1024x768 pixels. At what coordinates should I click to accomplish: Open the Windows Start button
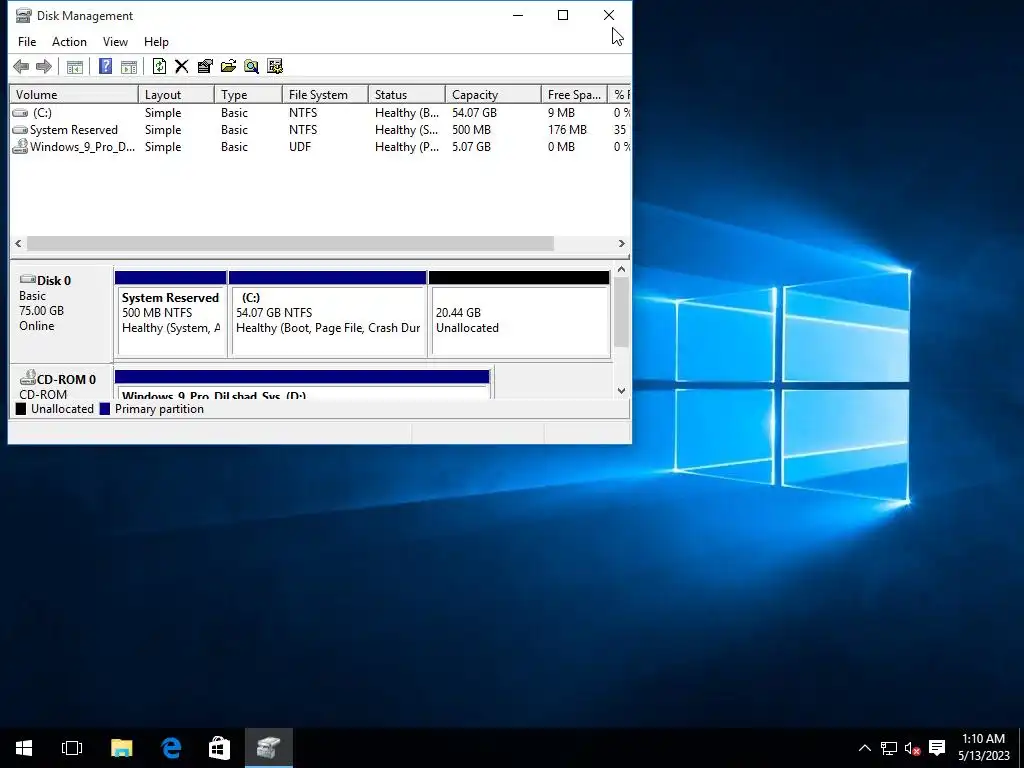(24, 748)
